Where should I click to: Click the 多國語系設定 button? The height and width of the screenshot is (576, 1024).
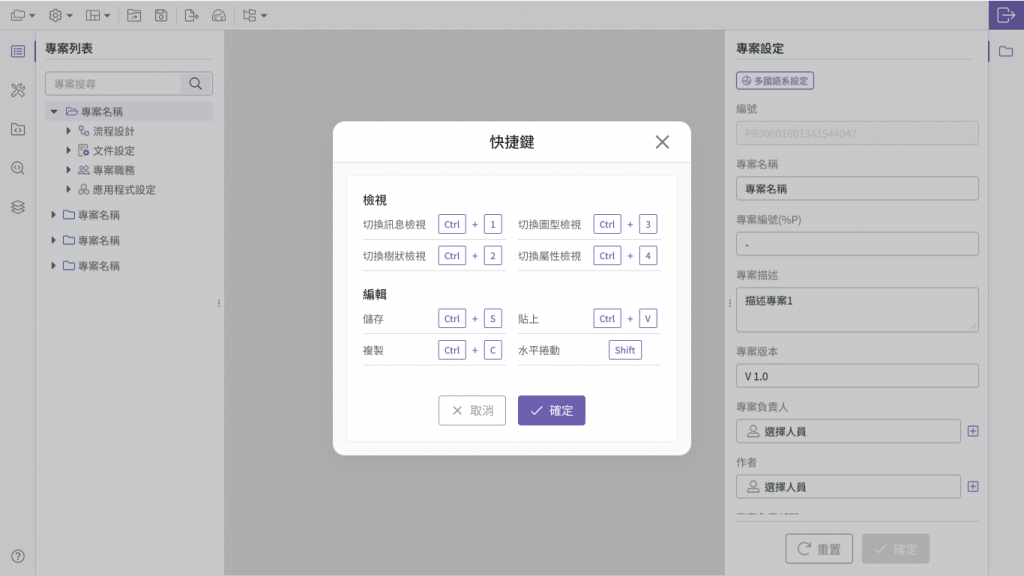pyautogui.click(x=775, y=80)
